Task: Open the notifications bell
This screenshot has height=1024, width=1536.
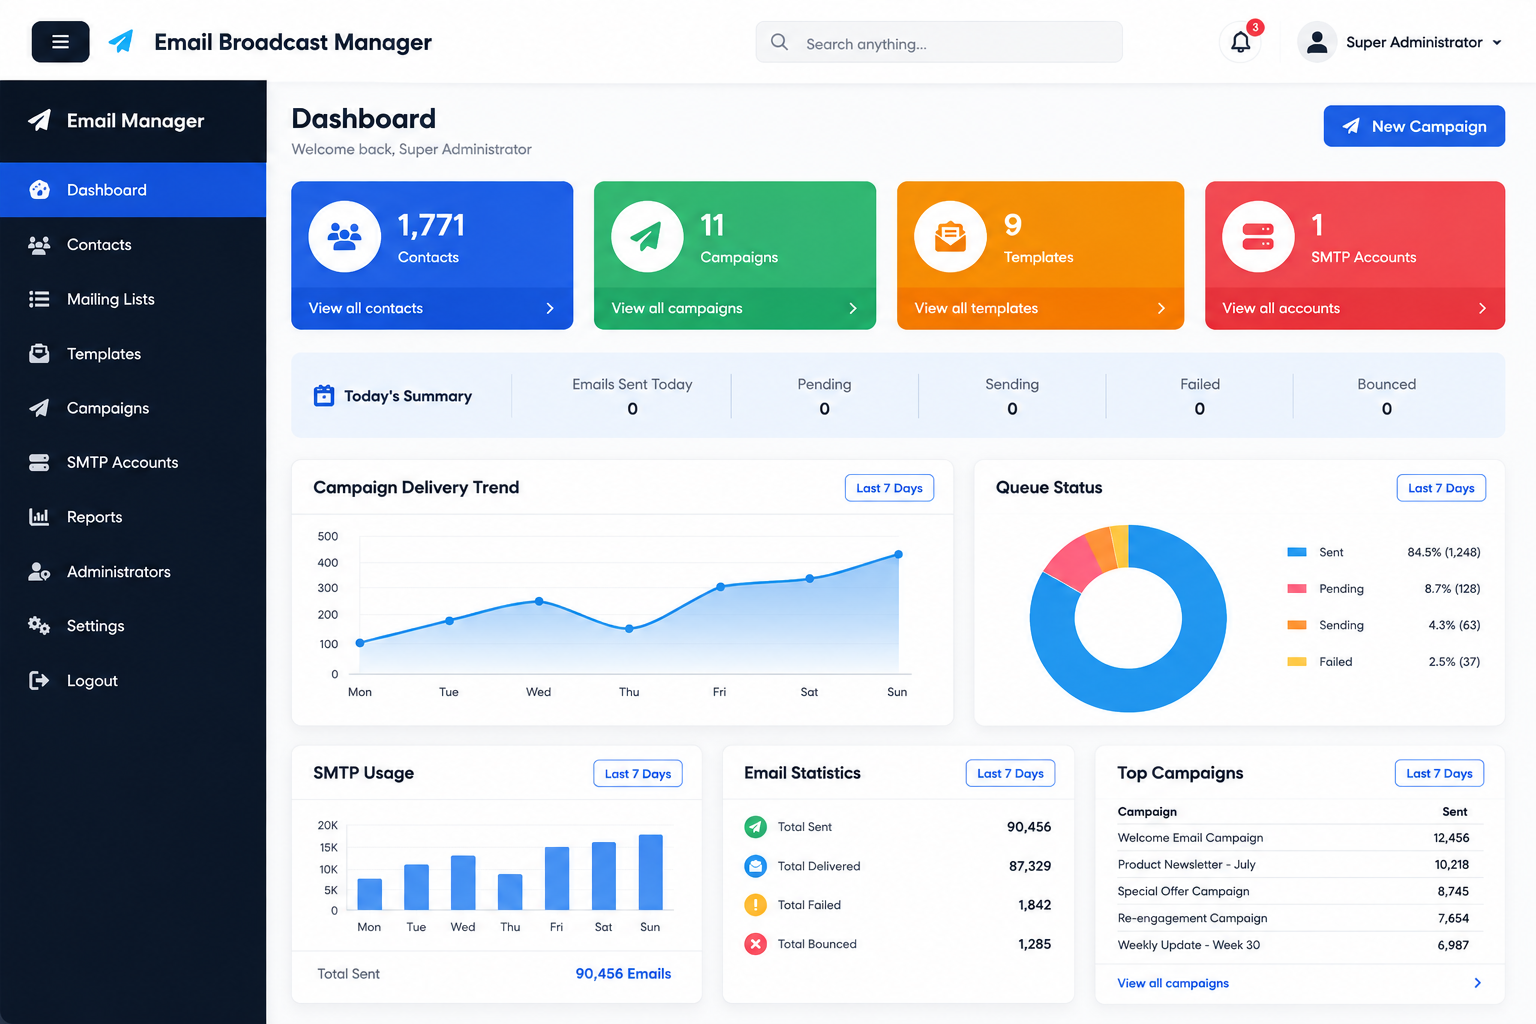Action: click(1240, 42)
